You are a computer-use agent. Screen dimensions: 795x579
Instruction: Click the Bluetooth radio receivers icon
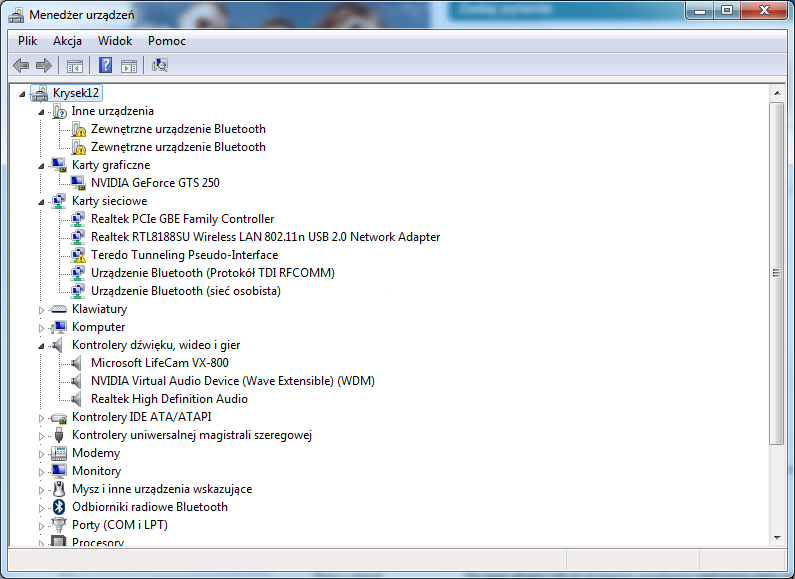tap(59, 507)
